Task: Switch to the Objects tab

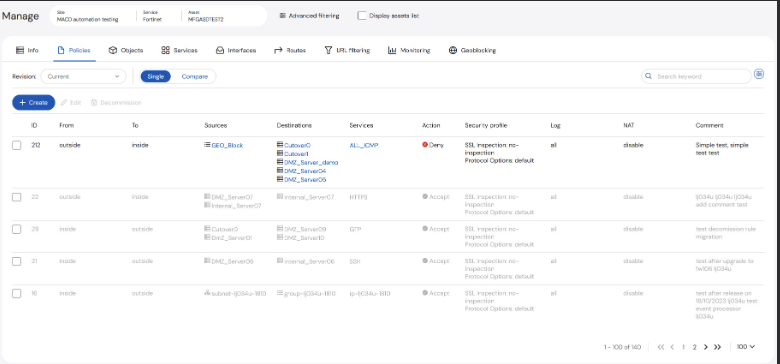Action: [x=126, y=50]
